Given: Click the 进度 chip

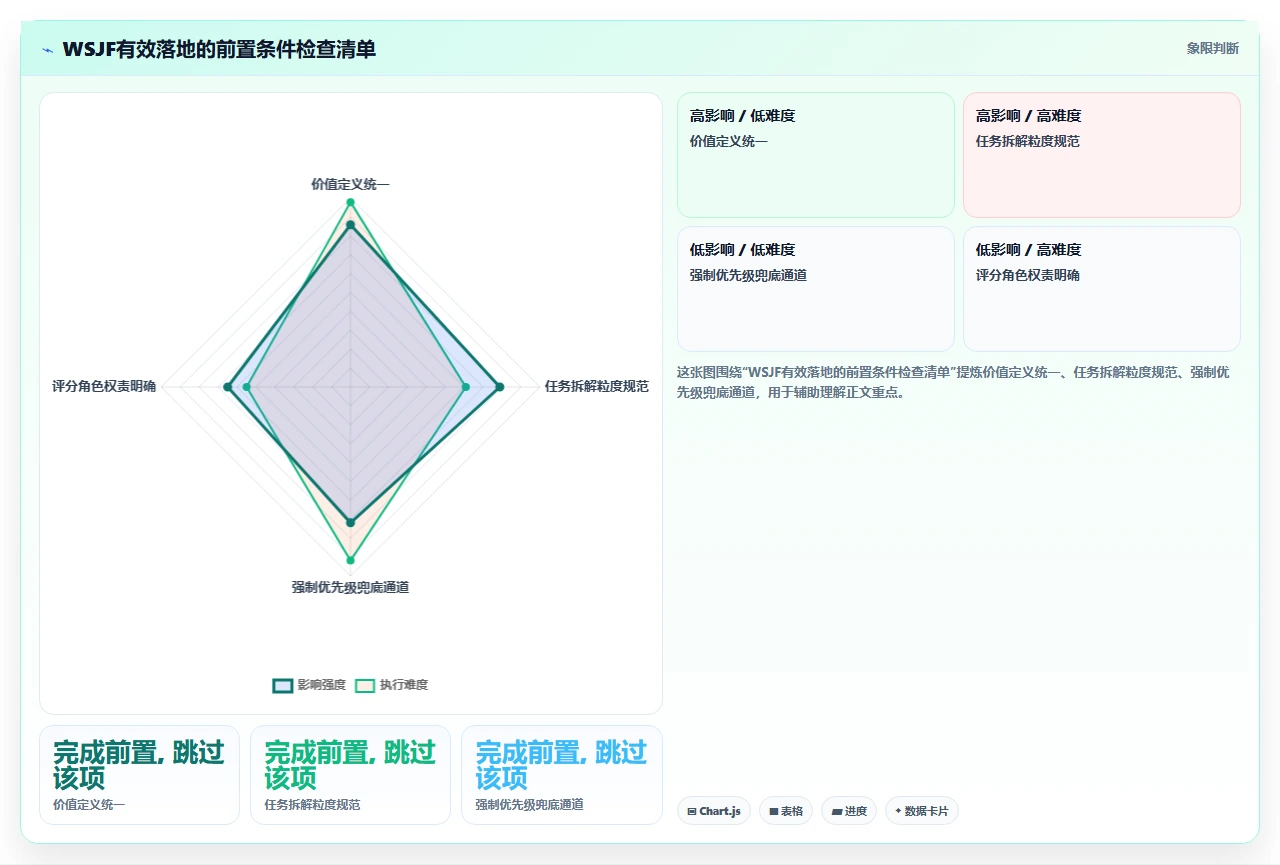Looking at the screenshot, I should pyautogui.click(x=850, y=811).
